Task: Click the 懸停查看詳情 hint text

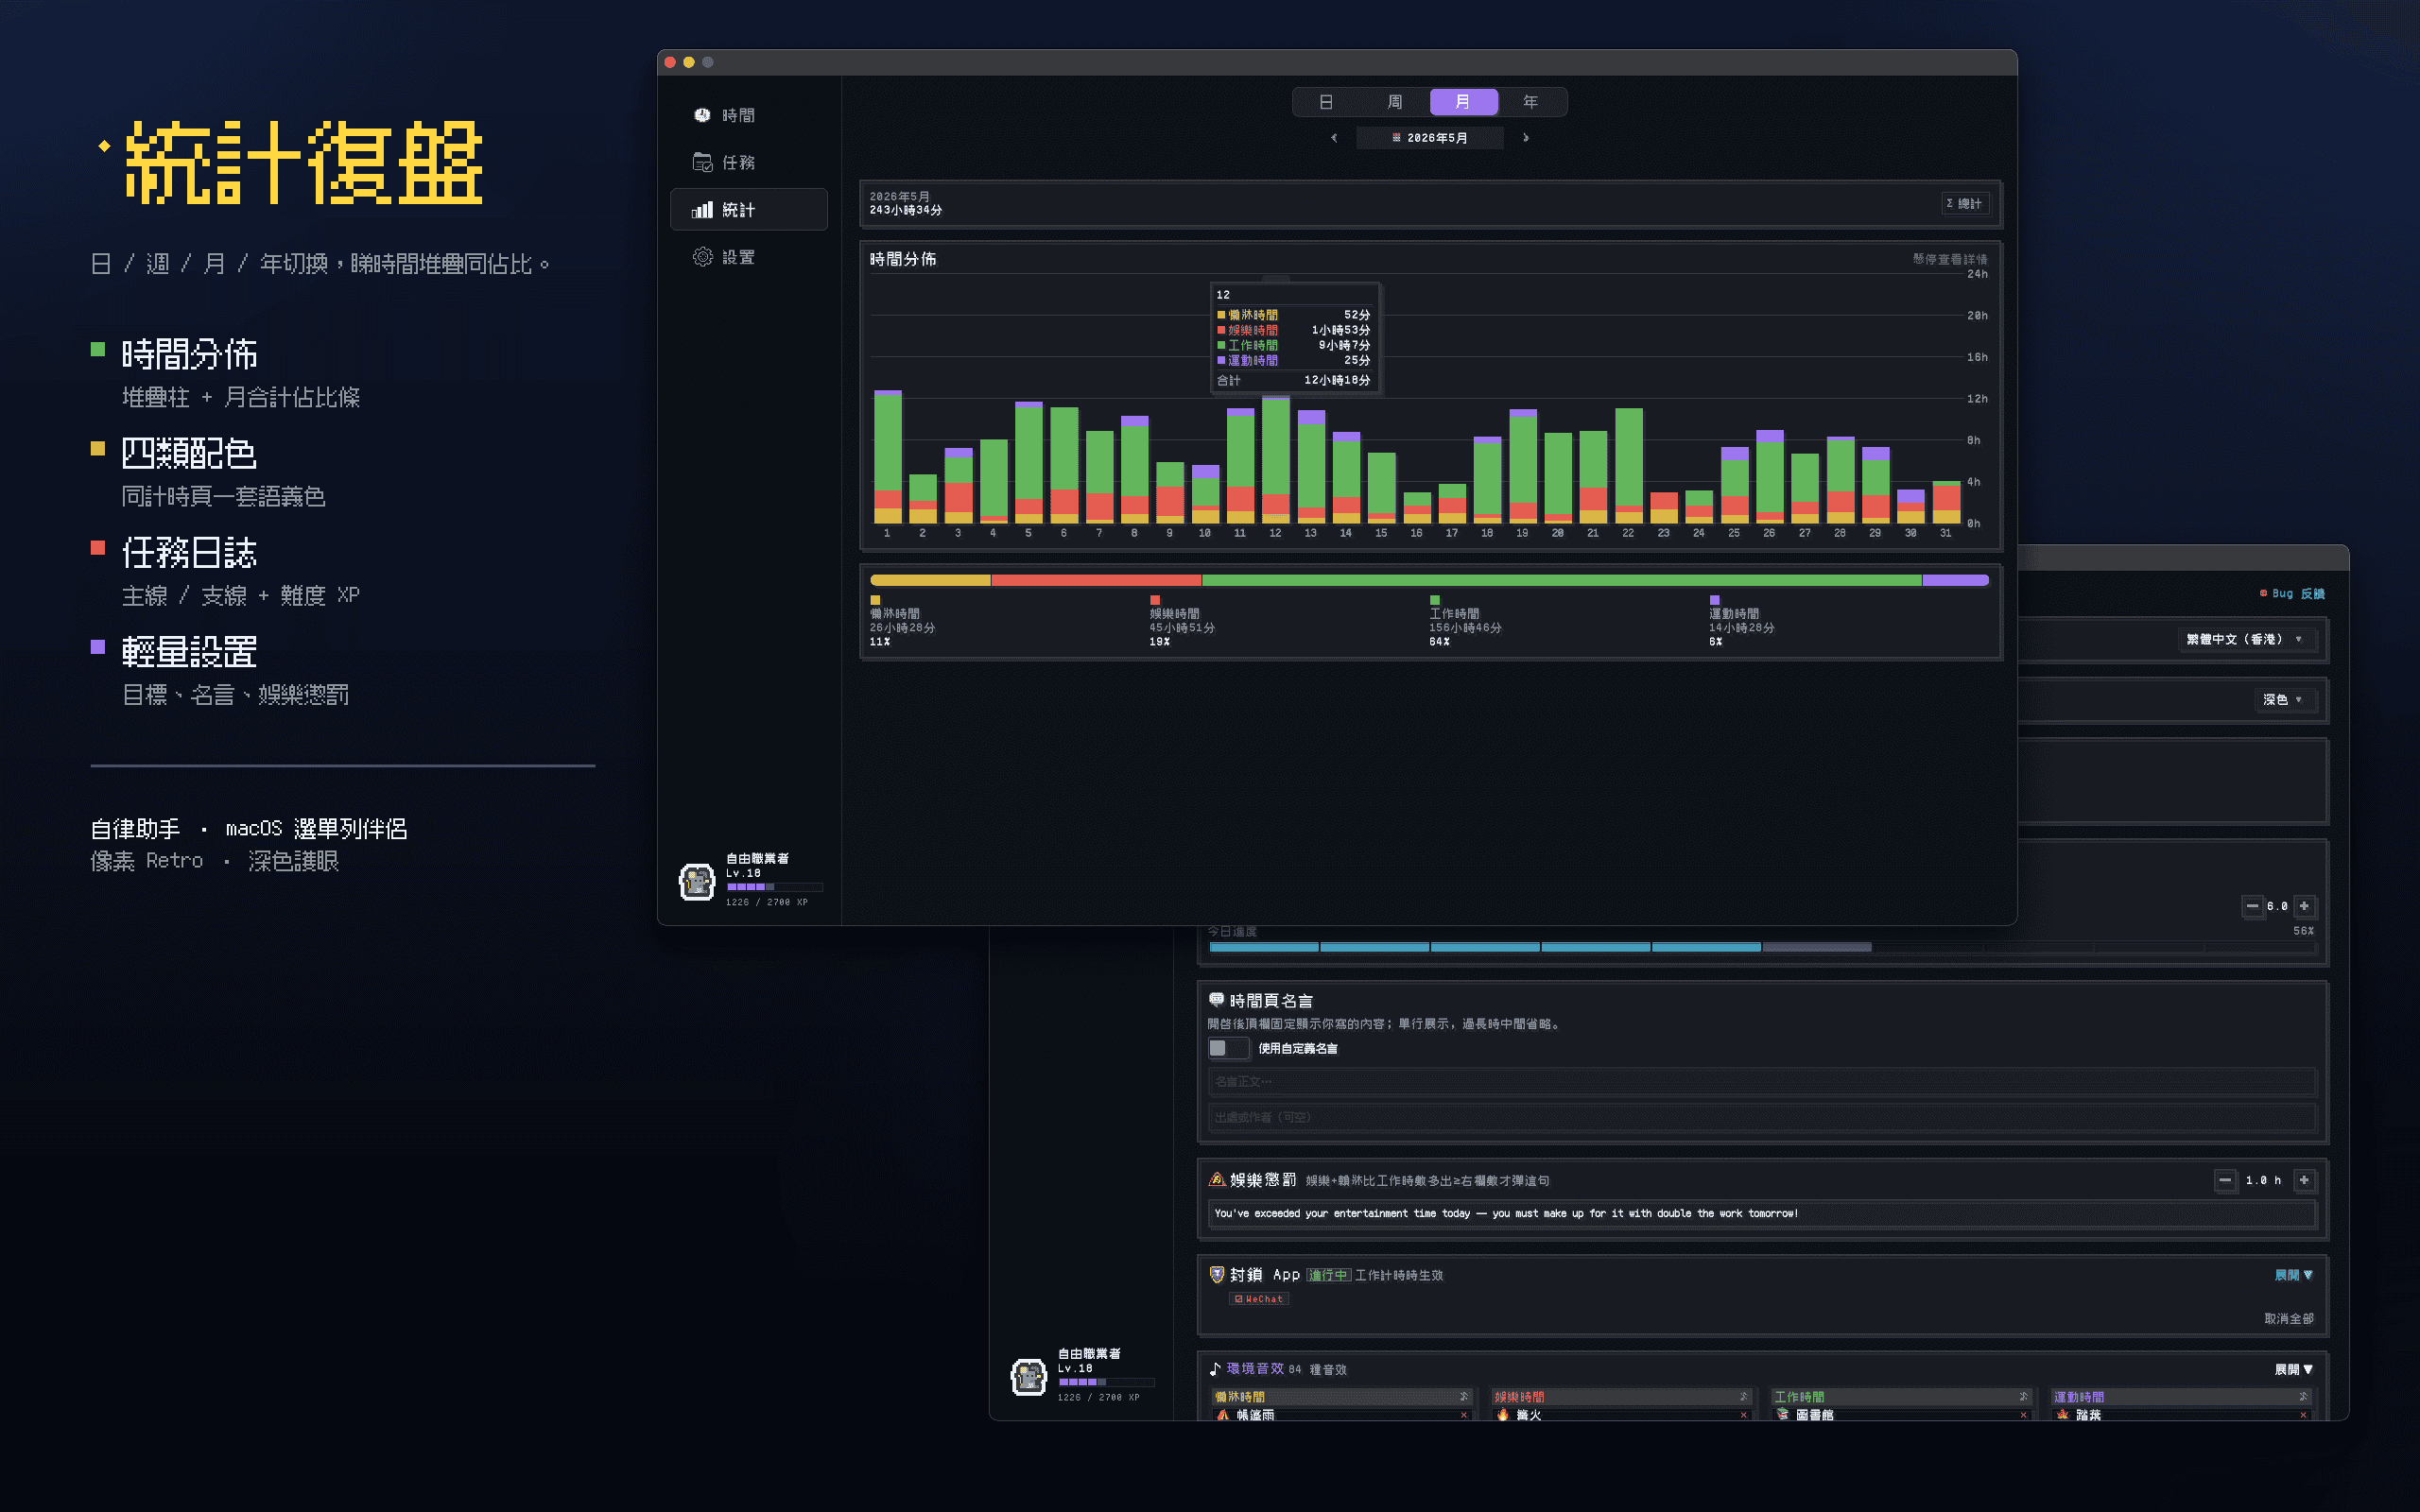Action: tap(1949, 259)
